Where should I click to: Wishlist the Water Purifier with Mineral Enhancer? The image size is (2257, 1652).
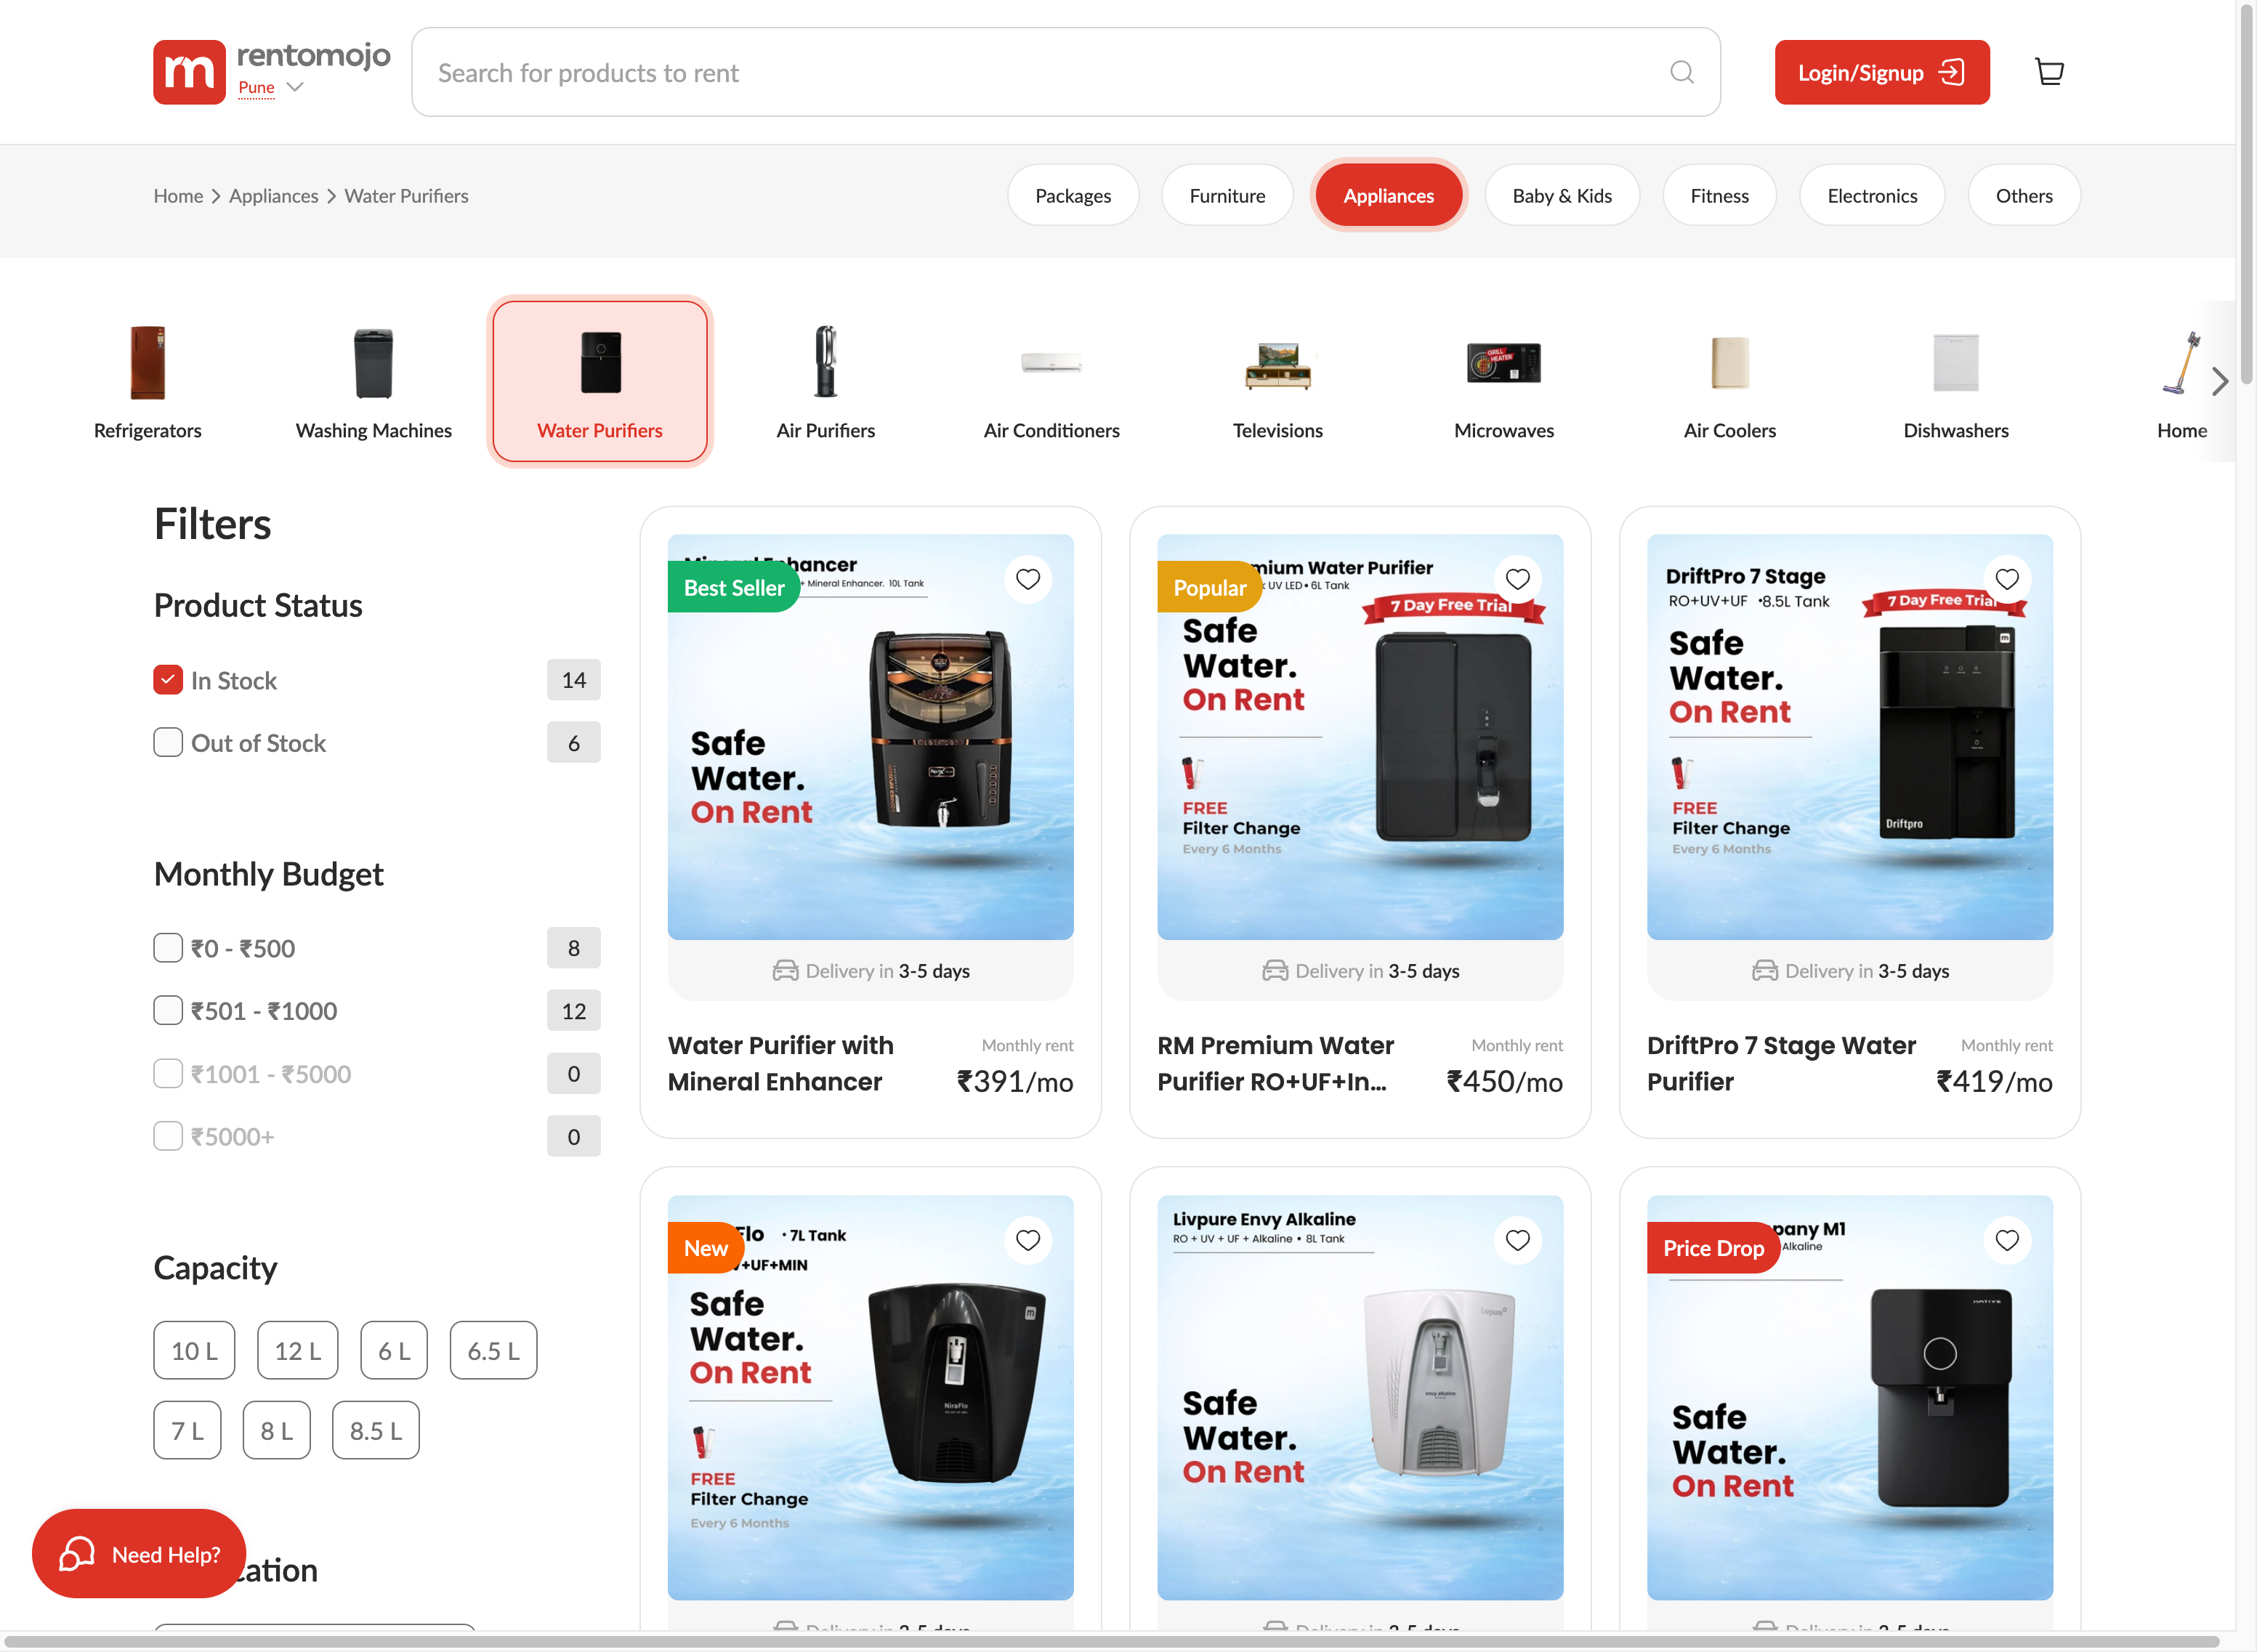tap(1028, 579)
